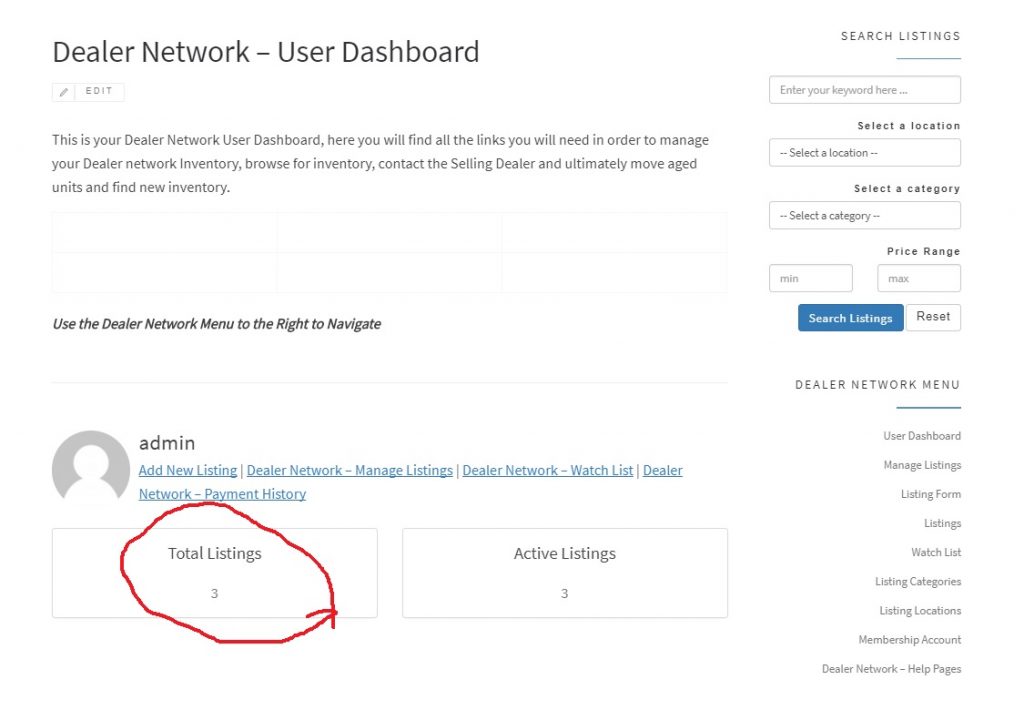Click the min price input field
Image resolution: width=1024 pixels, height=720 pixels.
(810, 278)
